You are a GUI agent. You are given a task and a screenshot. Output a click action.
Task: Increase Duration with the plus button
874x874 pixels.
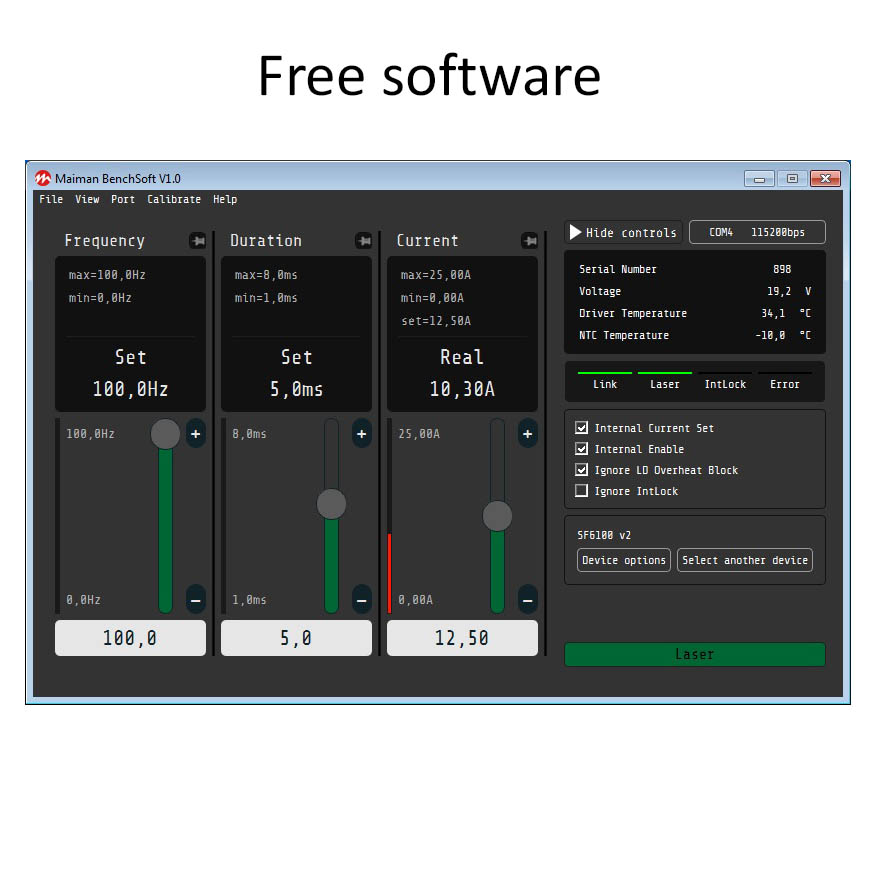coord(362,434)
